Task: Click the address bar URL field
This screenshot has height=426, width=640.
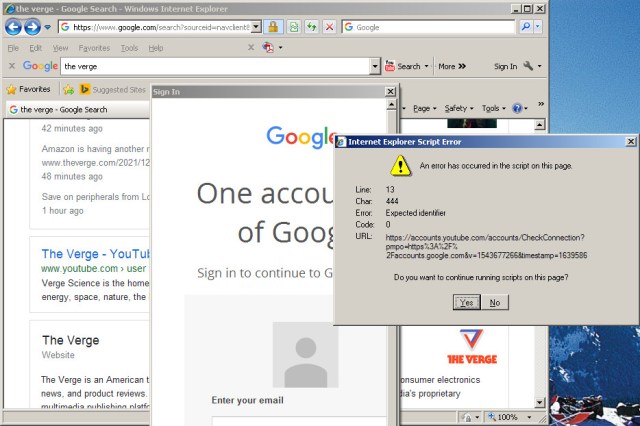Action: coord(155,27)
